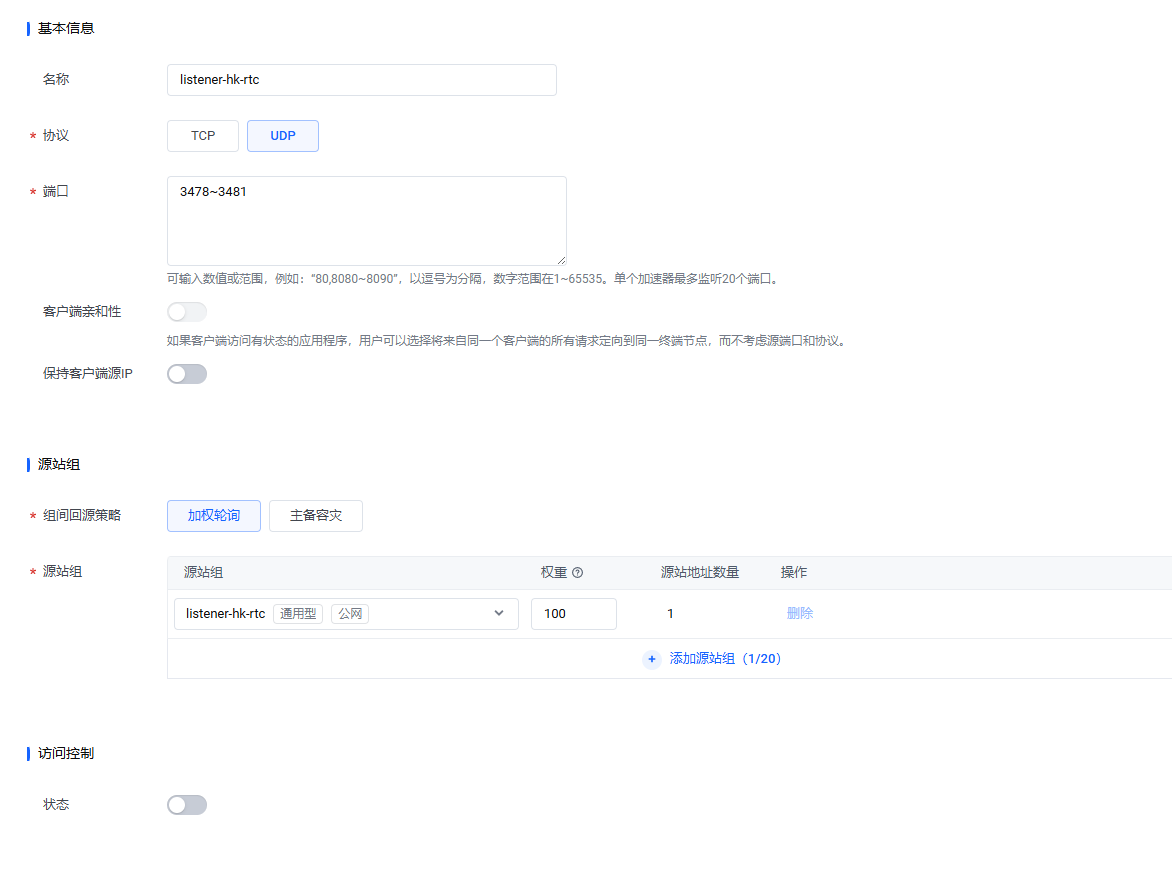Click the 源站地址数量 column header

tap(700, 573)
